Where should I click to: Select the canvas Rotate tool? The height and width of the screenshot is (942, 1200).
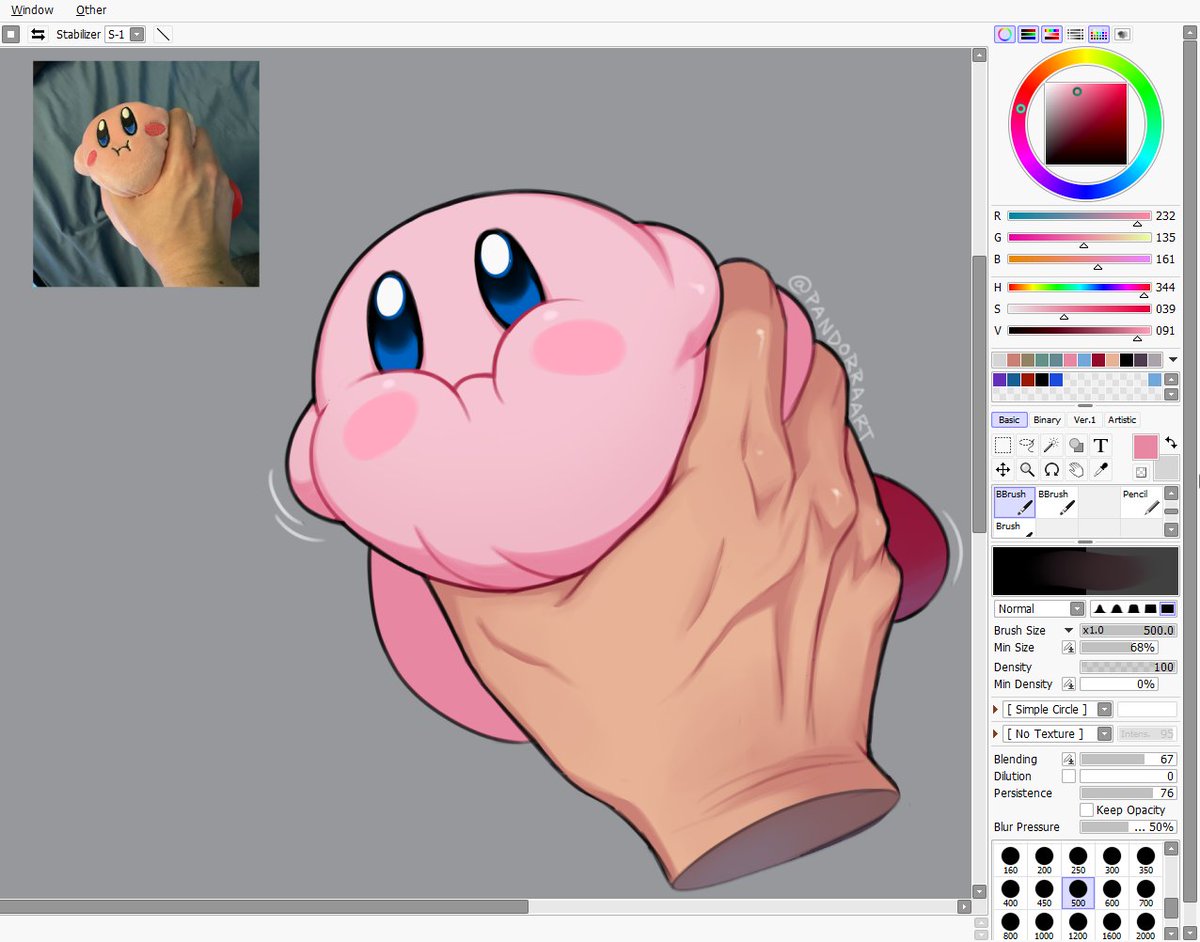[1050, 469]
